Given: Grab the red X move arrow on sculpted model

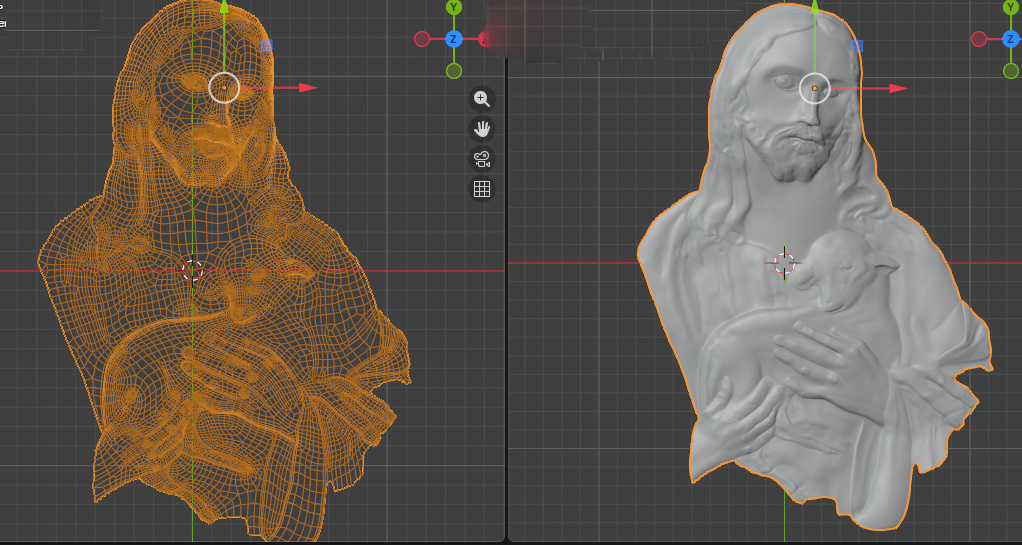Looking at the screenshot, I should (x=896, y=88).
